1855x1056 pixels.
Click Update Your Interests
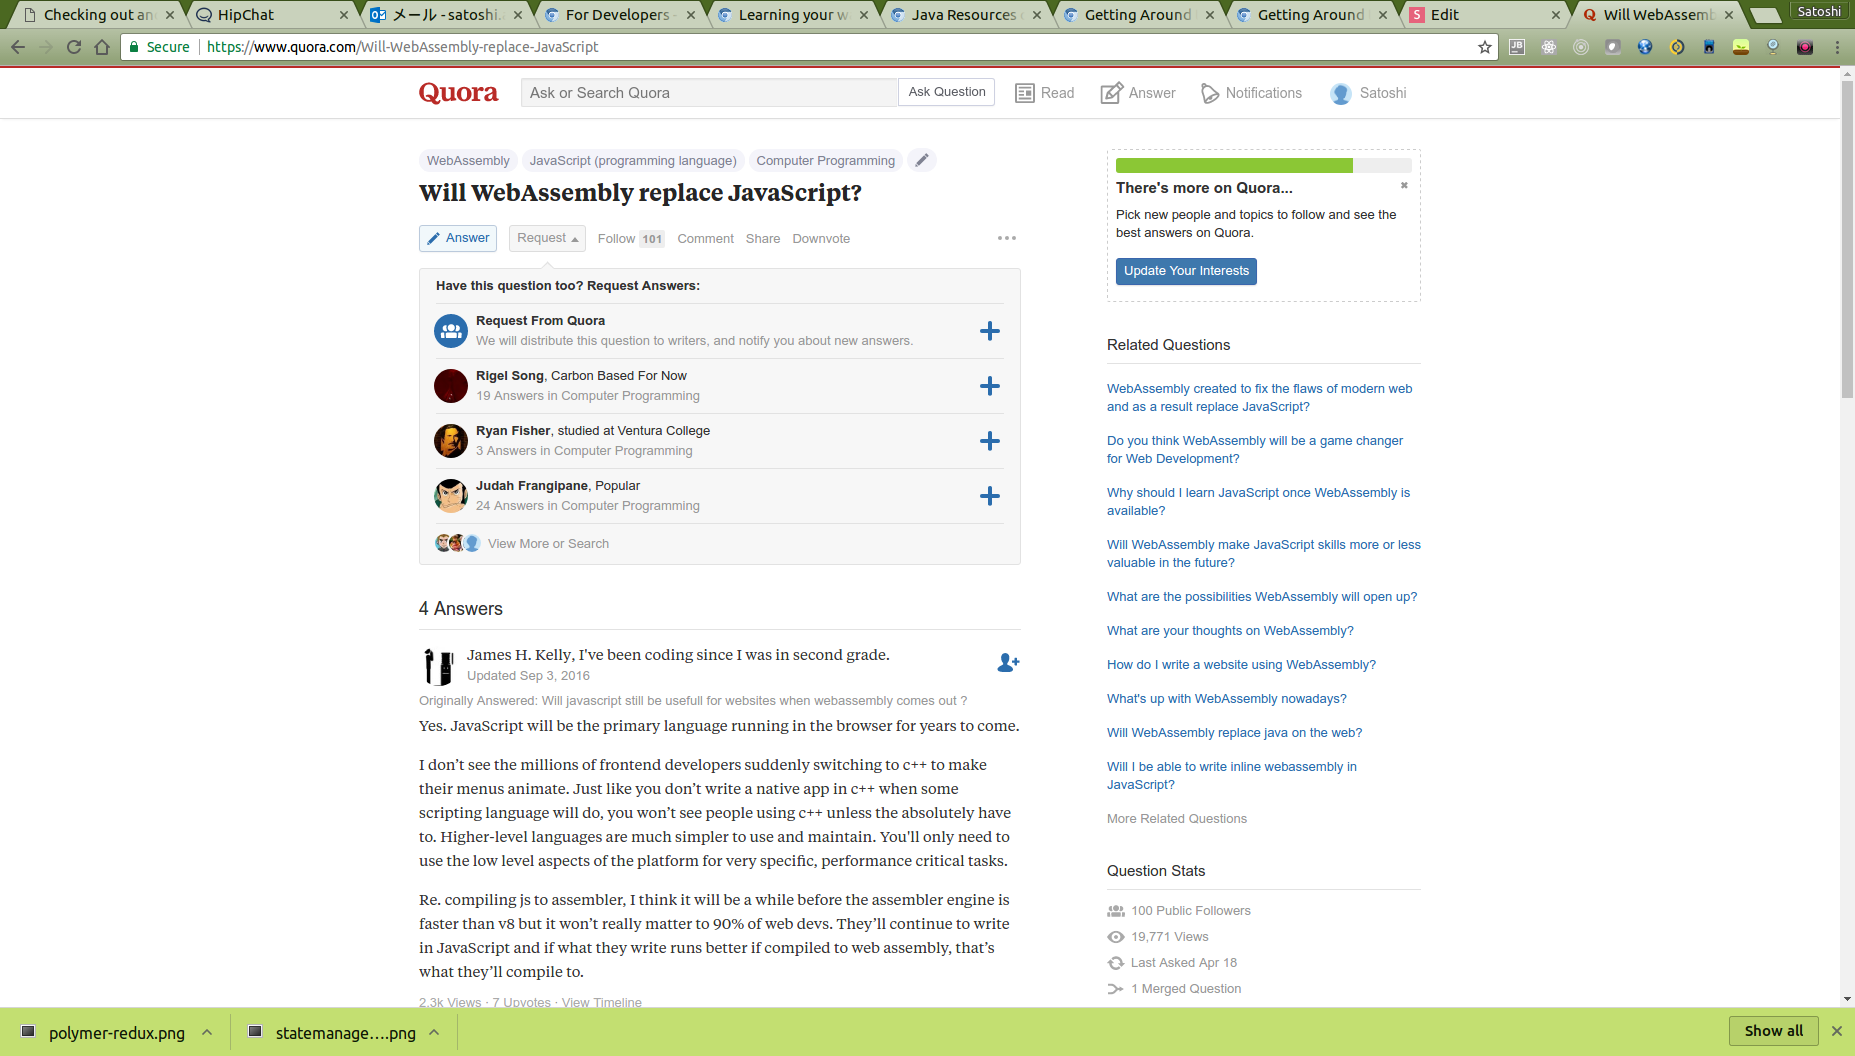pyautogui.click(x=1186, y=271)
